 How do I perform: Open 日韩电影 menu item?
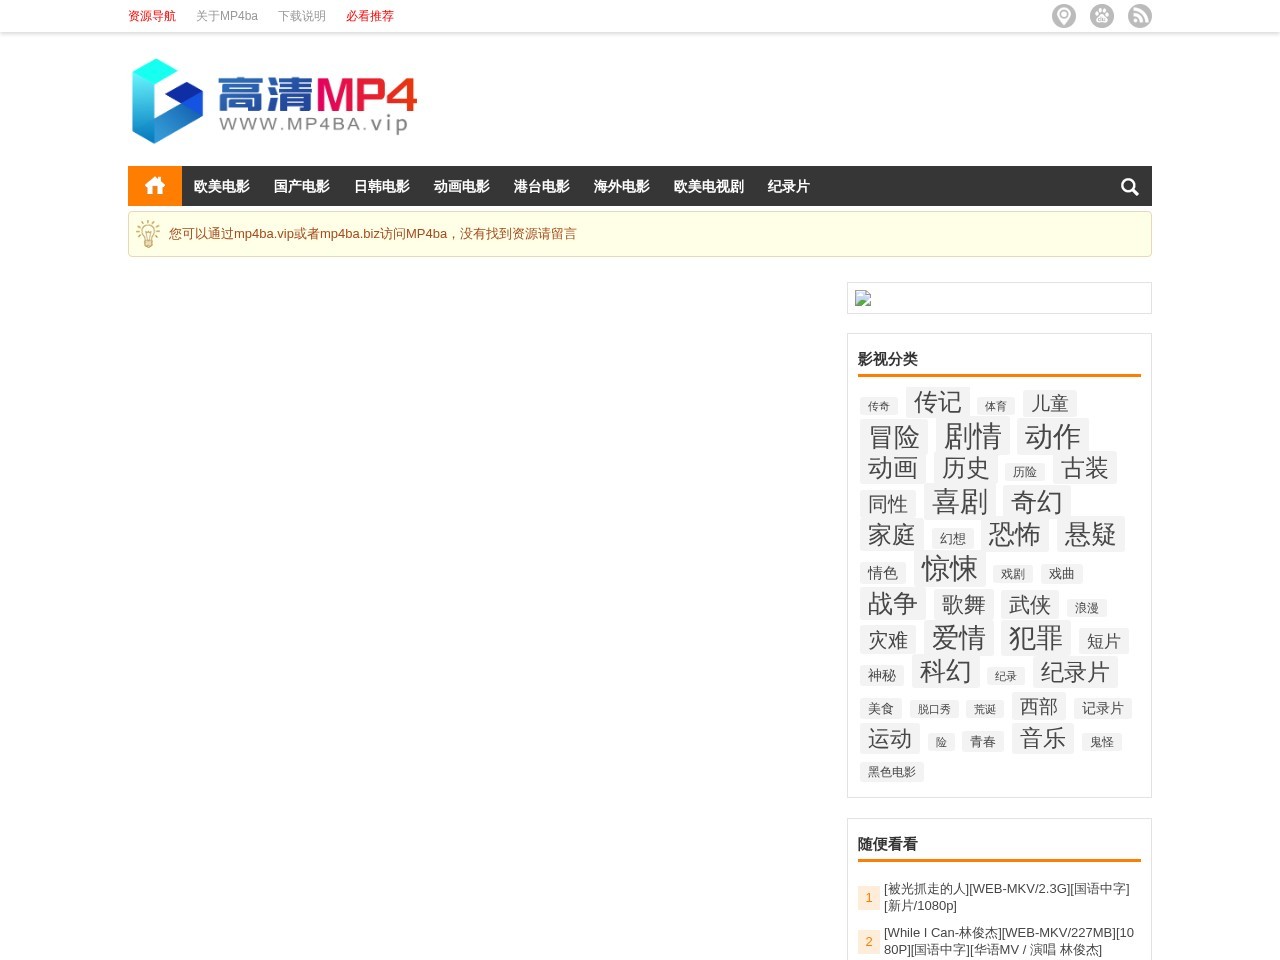pyautogui.click(x=382, y=186)
